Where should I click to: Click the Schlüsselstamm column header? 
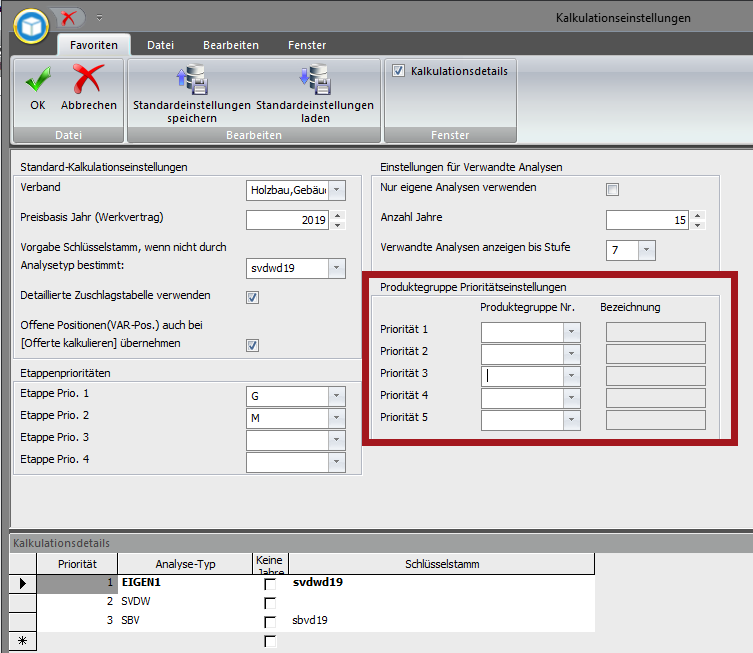[442, 564]
